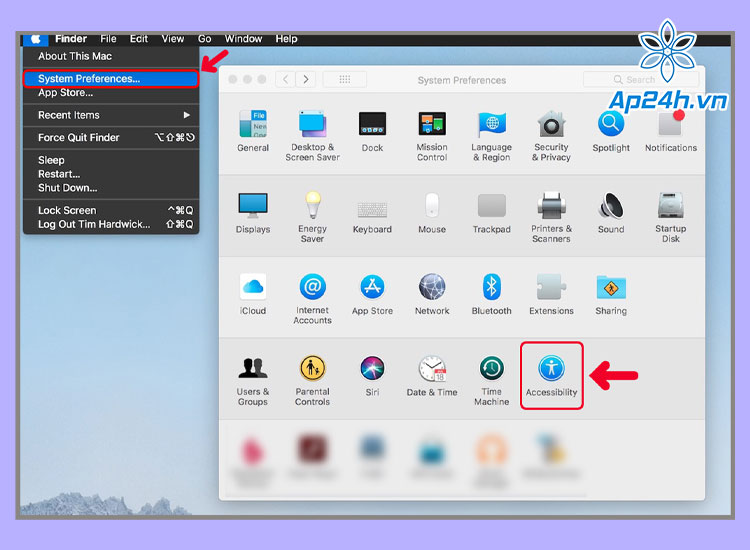Open the Edit menu
The image size is (750, 550).
[x=139, y=39]
